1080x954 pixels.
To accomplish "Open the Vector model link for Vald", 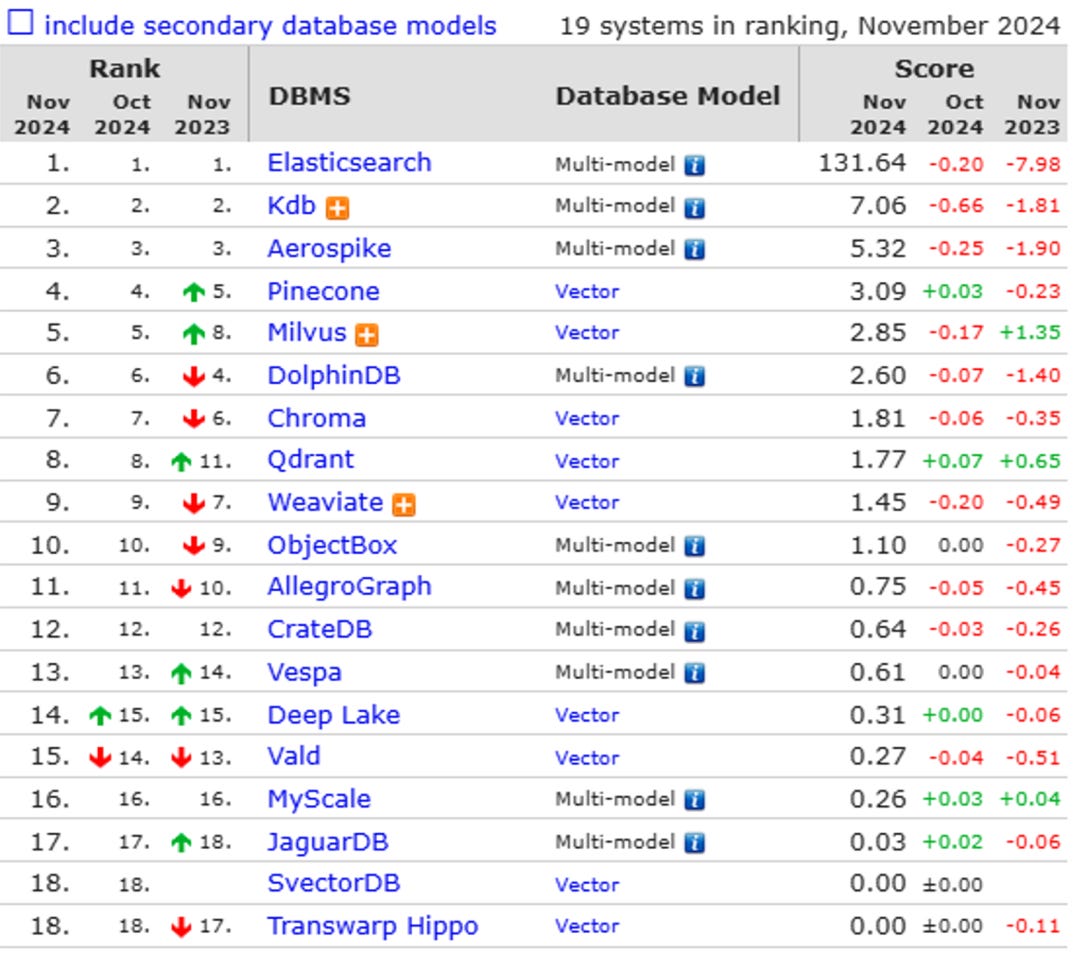I will coord(587,758).
